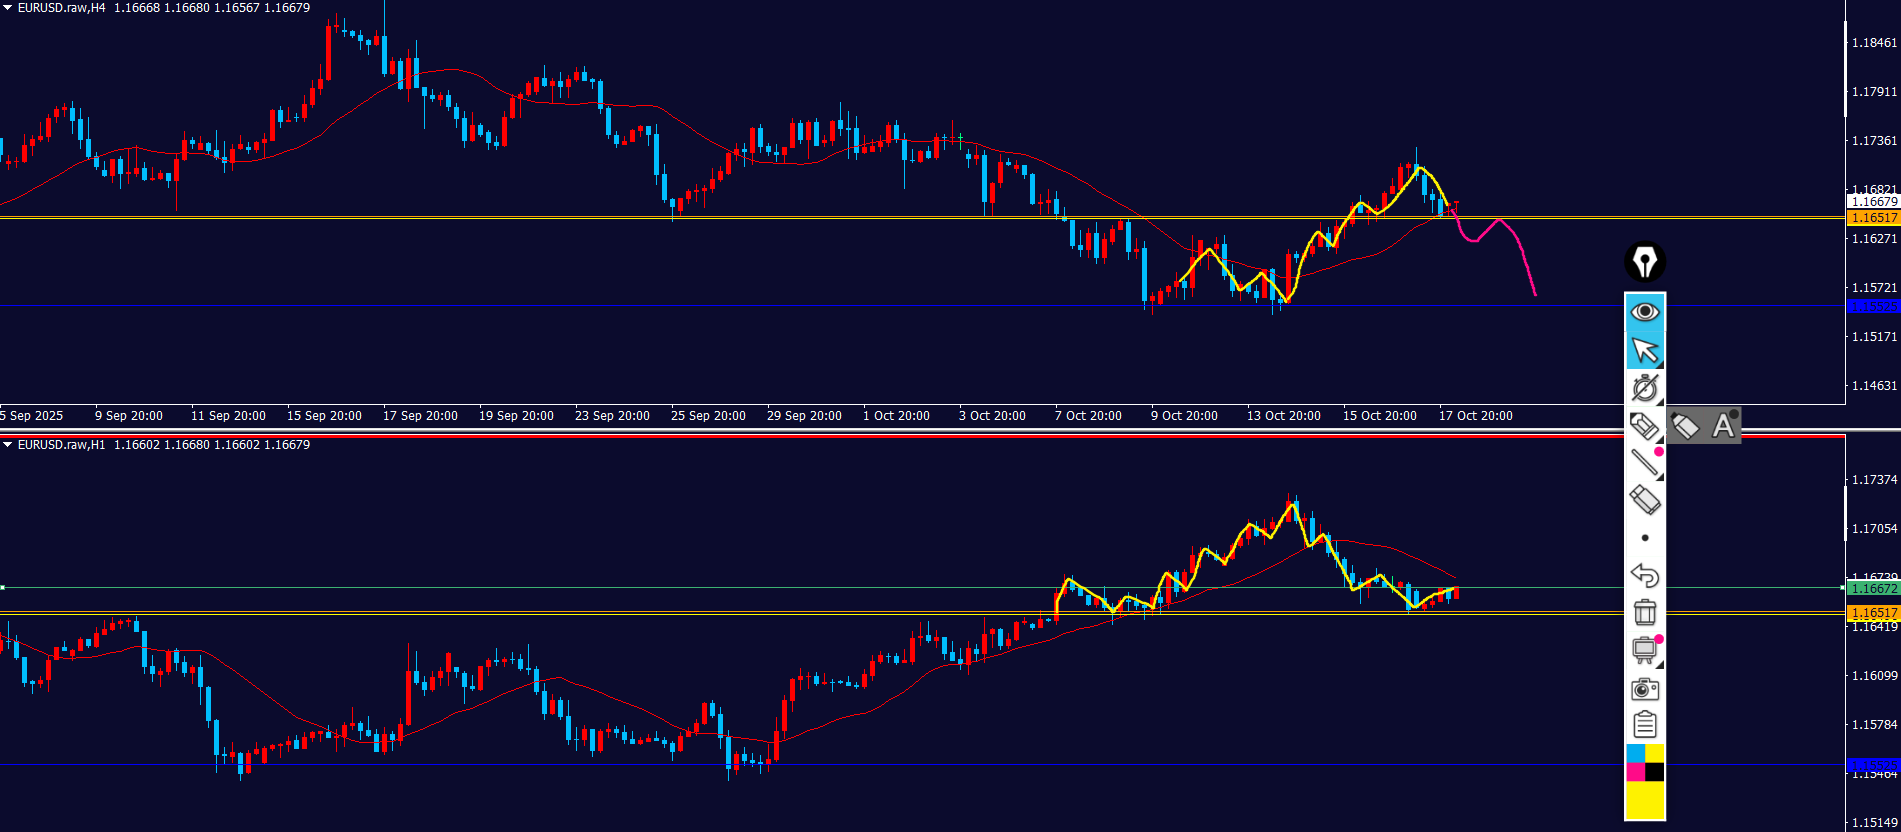This screenshot has height=832, width=1901.
Task: Toggle ink visibility with the eye icon
Action: tap(1645, 312)
